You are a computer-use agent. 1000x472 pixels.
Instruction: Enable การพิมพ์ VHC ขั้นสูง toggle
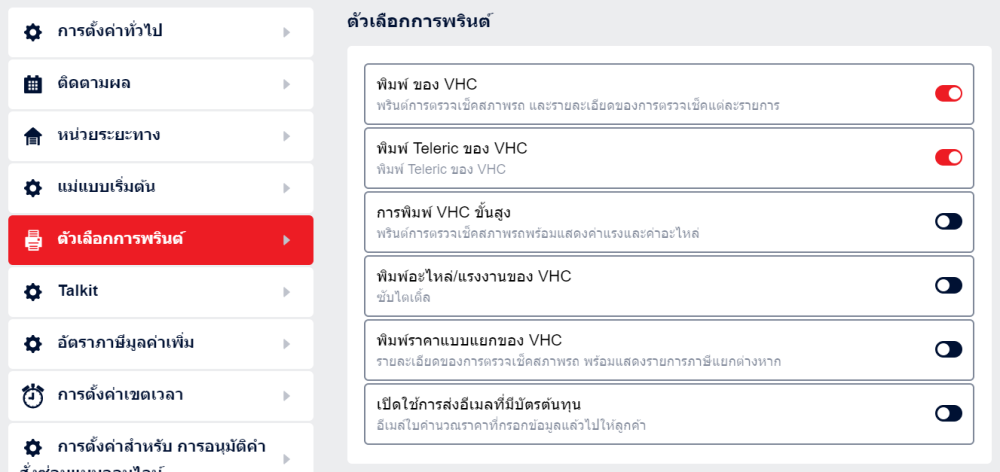click(x=948, y=221)
